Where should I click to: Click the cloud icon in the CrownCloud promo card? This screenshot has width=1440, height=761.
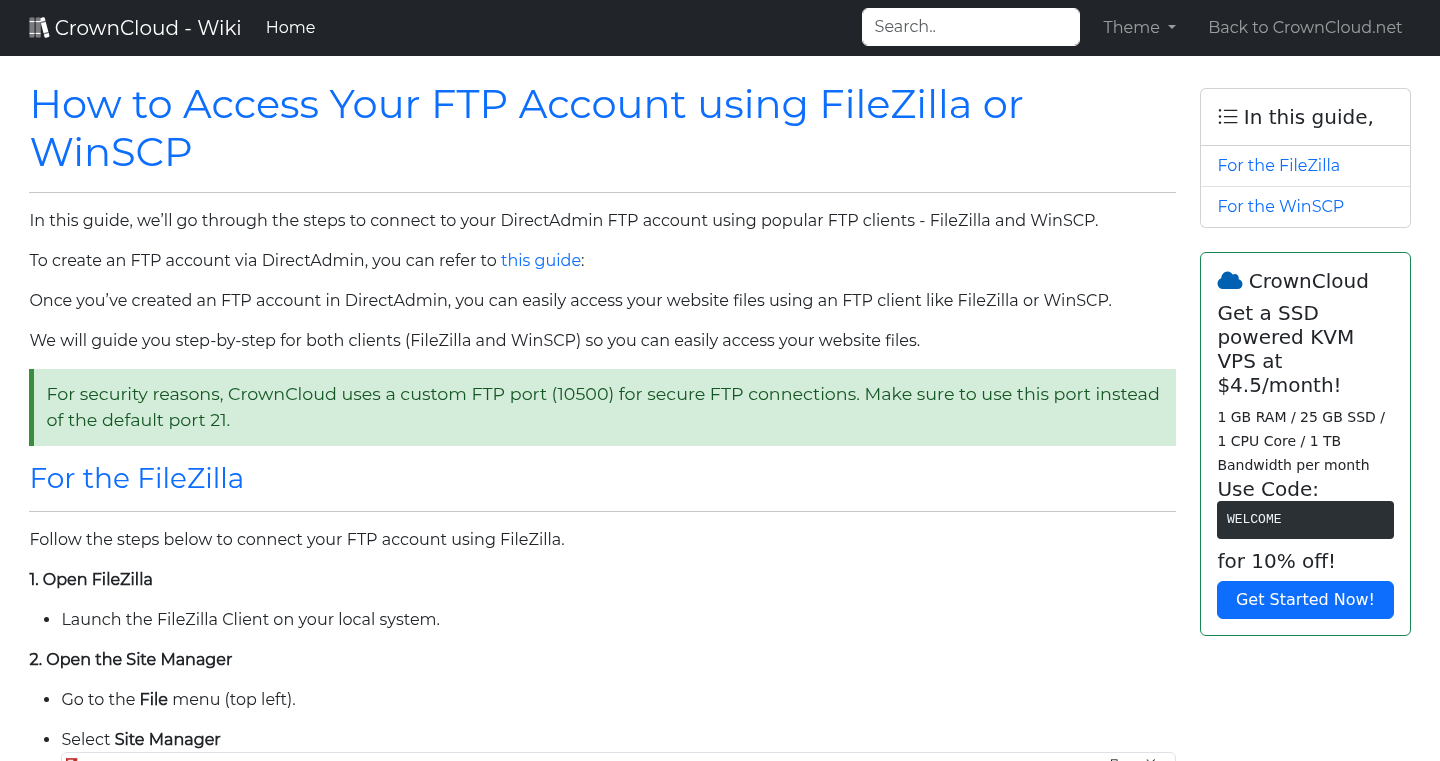coord(1231,280)
